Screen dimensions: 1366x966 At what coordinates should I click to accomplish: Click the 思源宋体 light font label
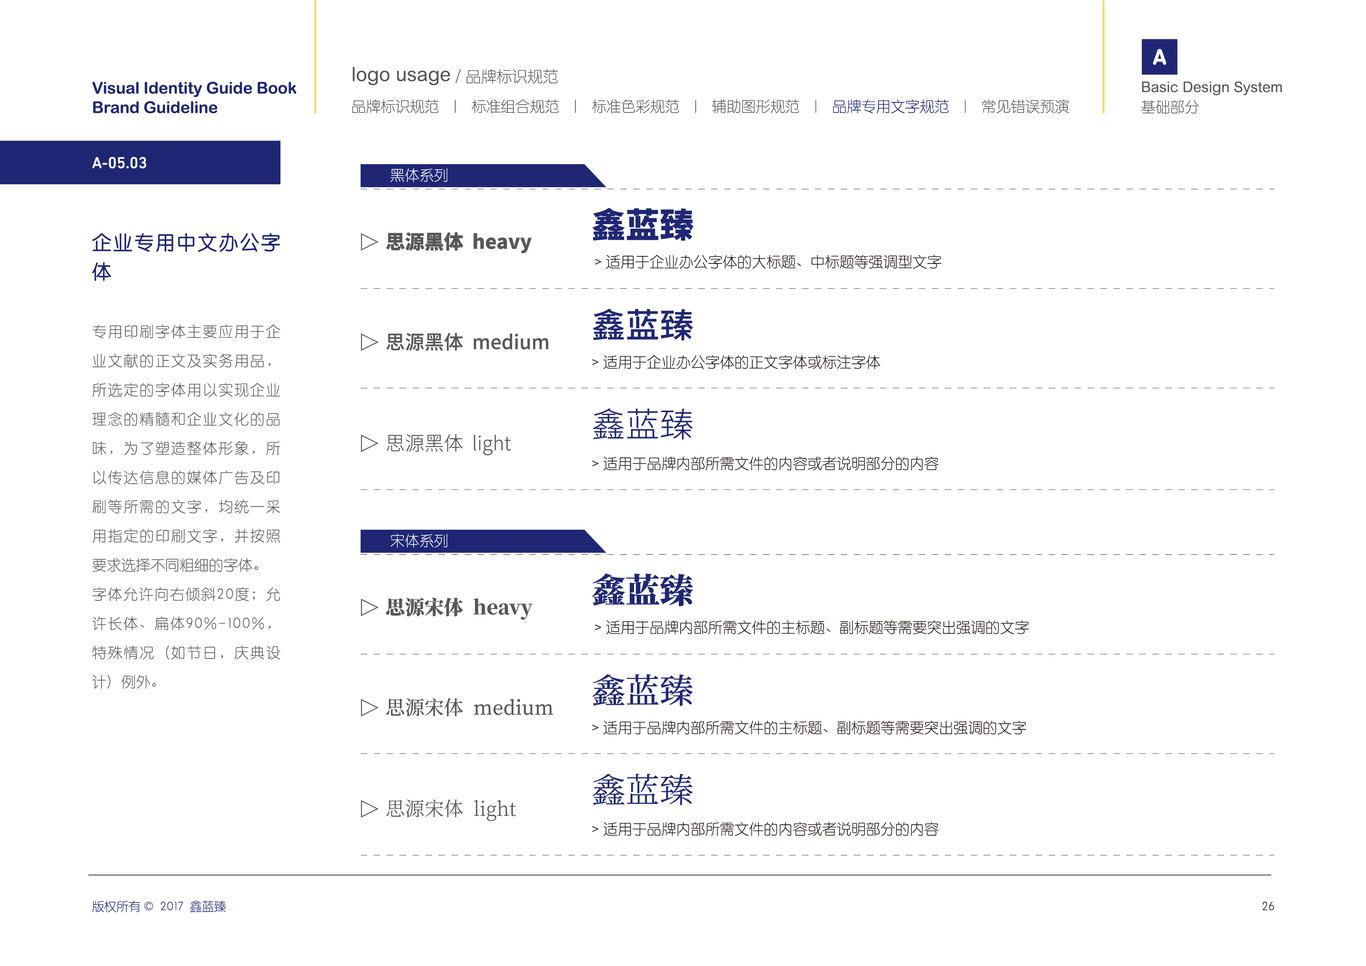click(451, 809)
